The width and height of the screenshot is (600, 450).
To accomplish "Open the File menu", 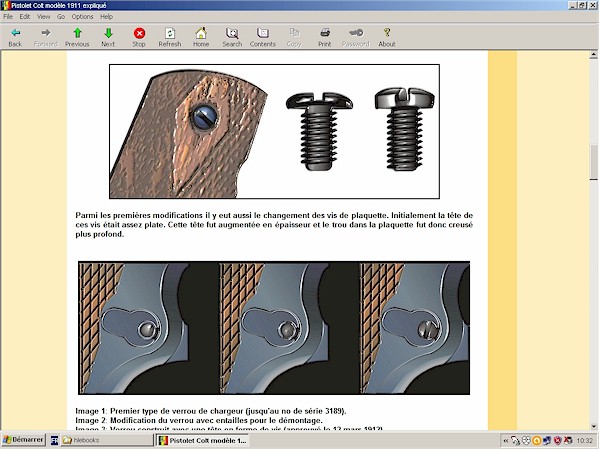I will [x=8, y=16].
